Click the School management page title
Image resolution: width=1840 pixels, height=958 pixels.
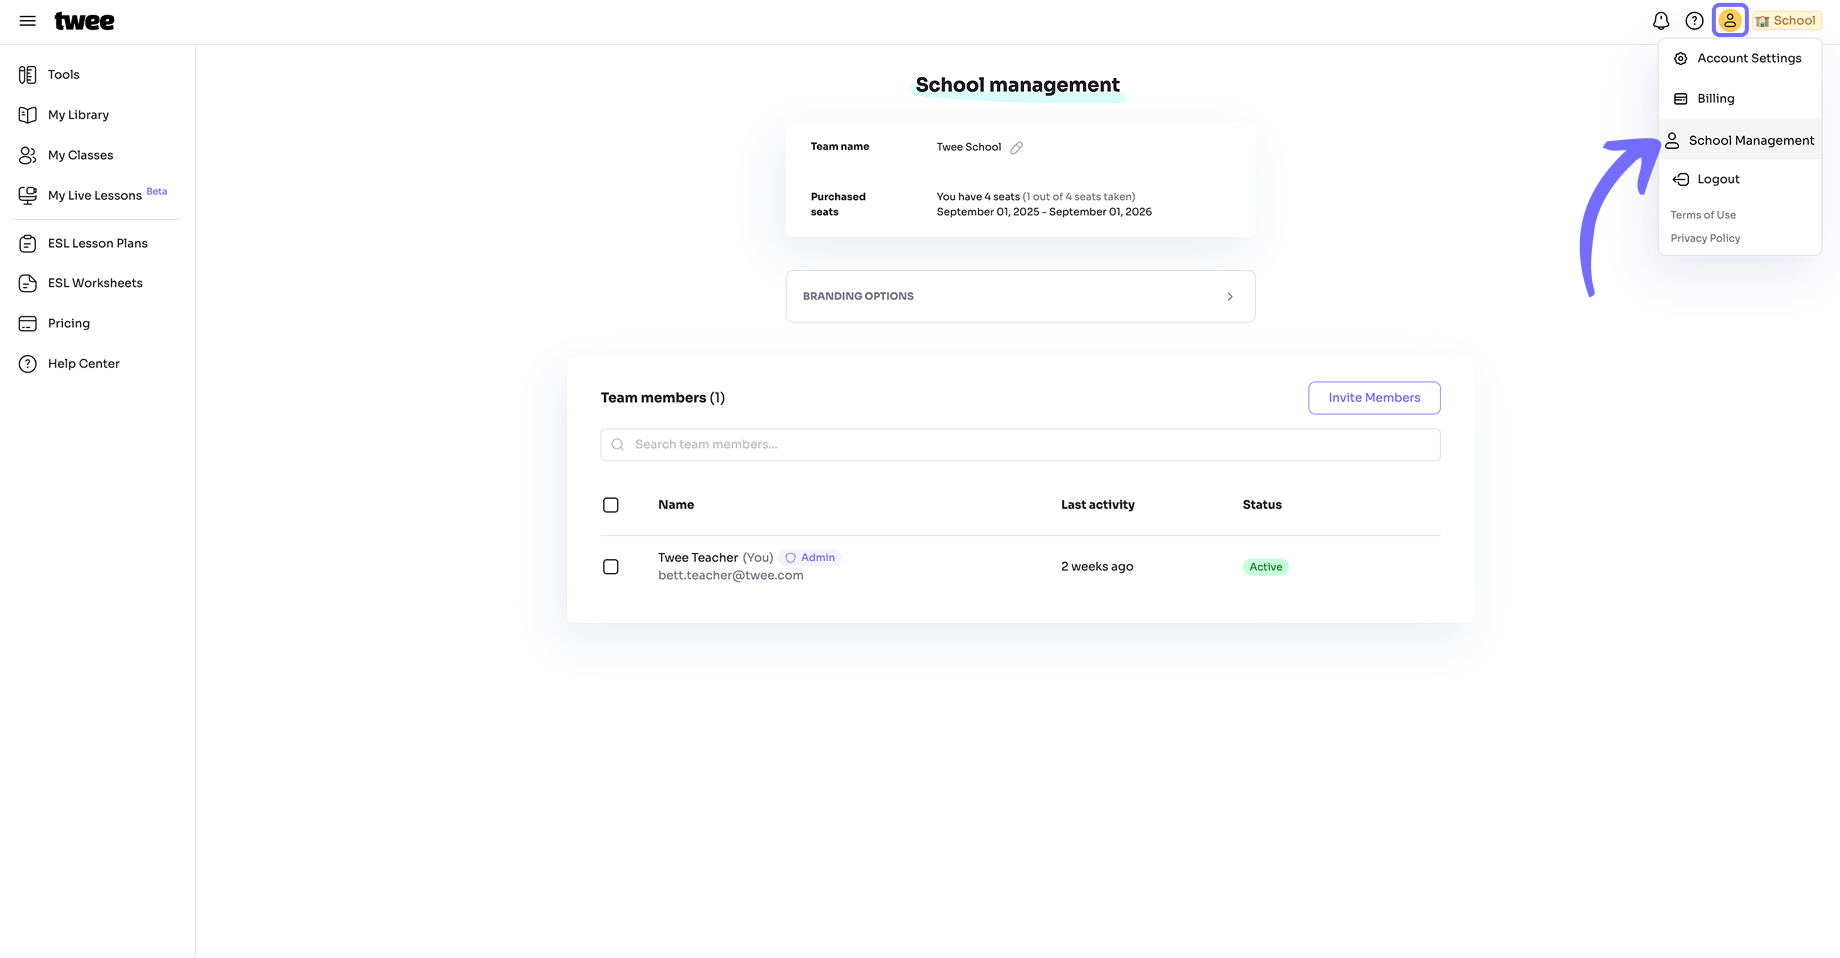pyautogui.click(x=1018, y=86)
